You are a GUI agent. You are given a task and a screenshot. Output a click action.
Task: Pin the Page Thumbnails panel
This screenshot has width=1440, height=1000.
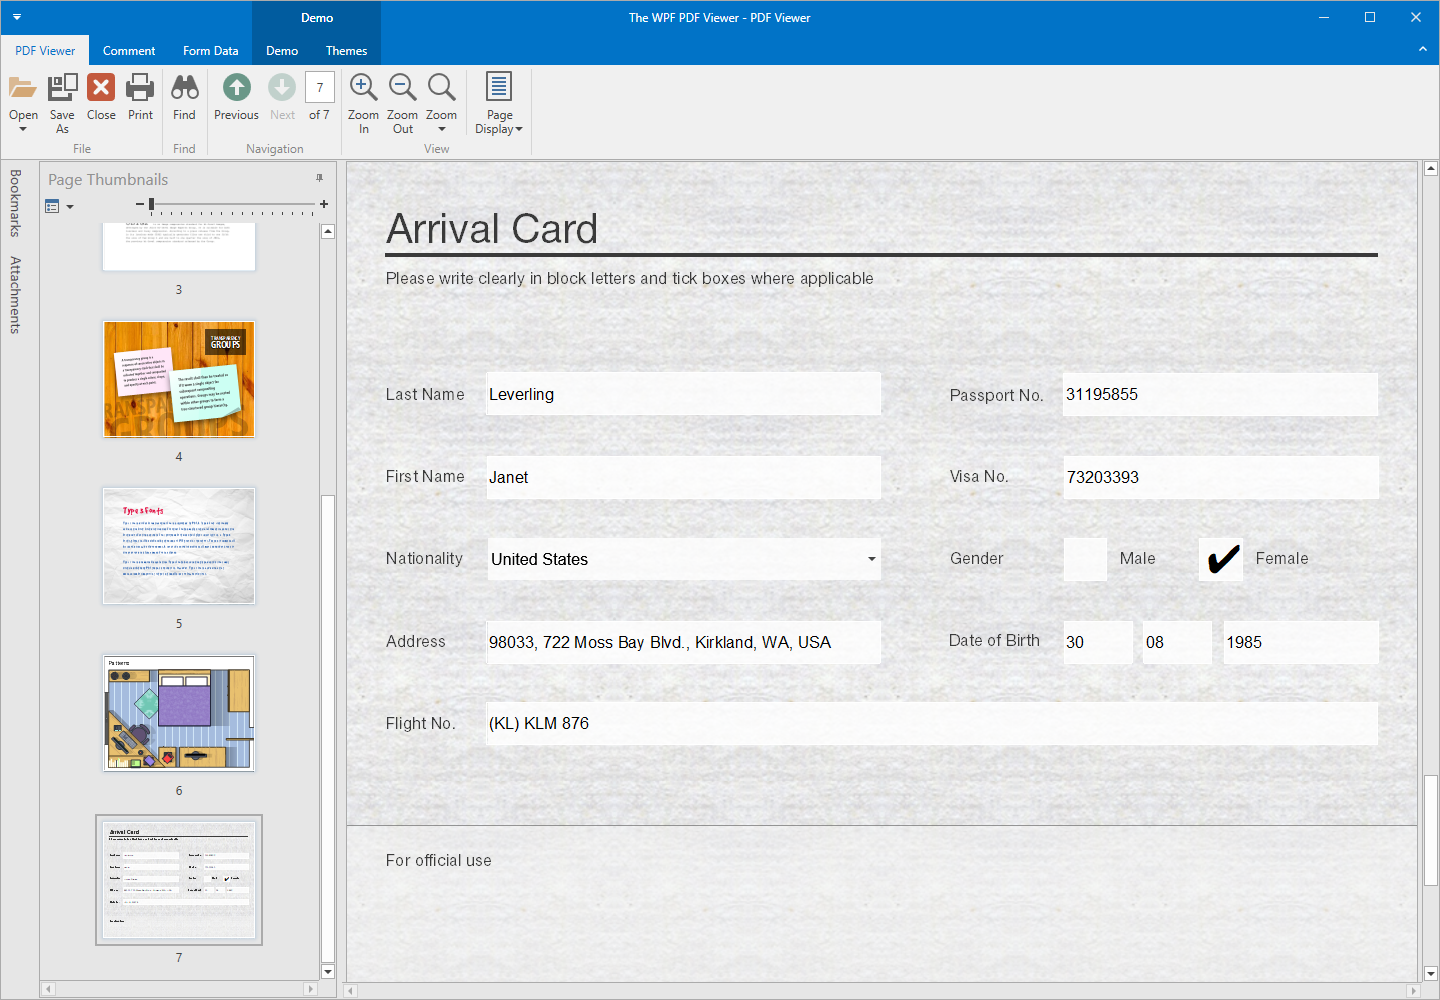pyautogui.click(x=319, y=178)
